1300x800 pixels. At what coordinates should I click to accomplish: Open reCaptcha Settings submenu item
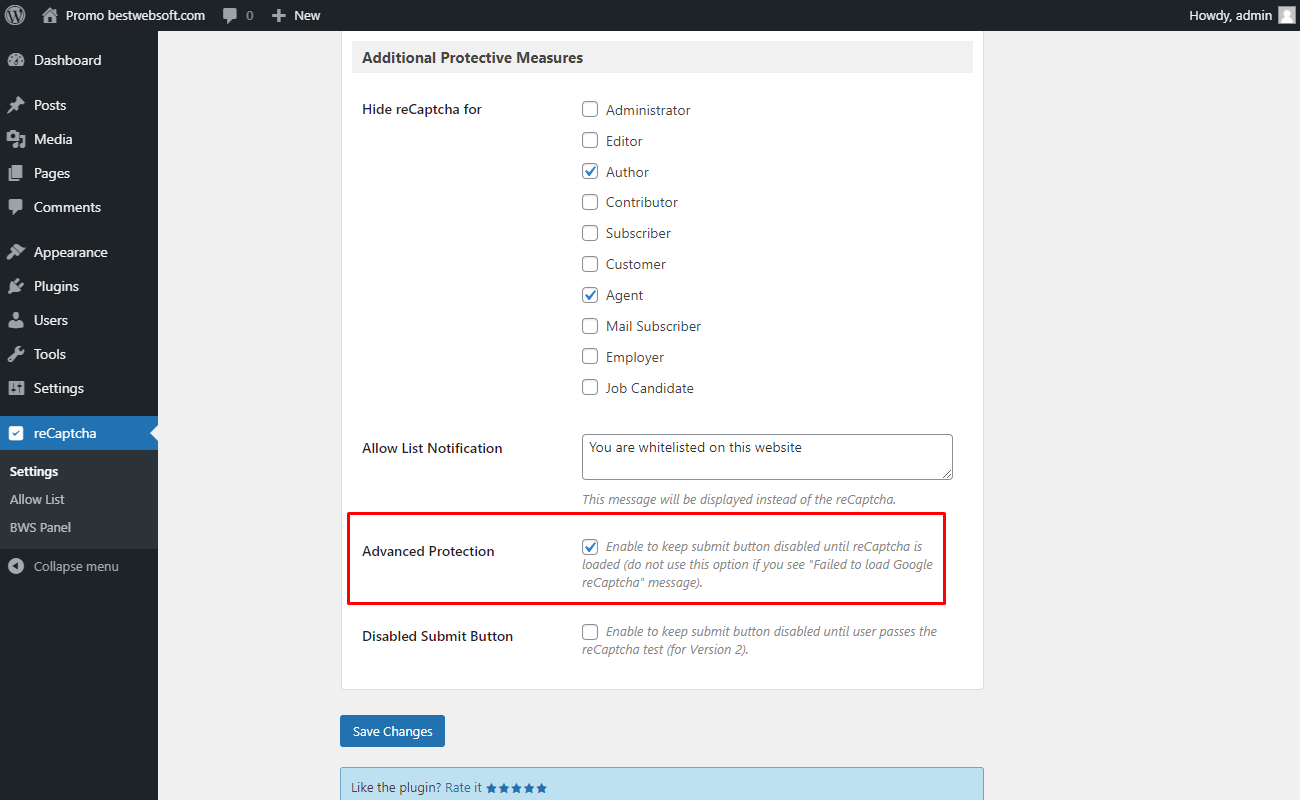point(34,471)
